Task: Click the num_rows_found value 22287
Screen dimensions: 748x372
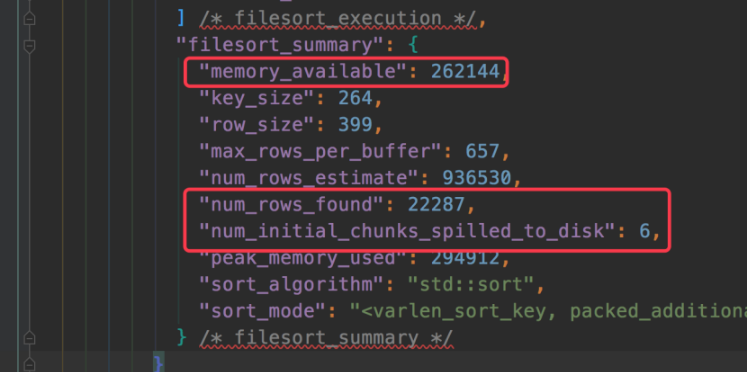Action: (436, 205)
